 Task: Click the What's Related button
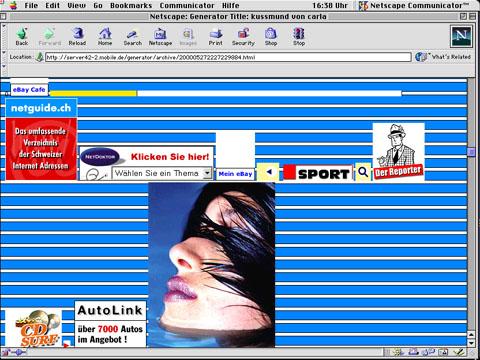coord(443,57)
